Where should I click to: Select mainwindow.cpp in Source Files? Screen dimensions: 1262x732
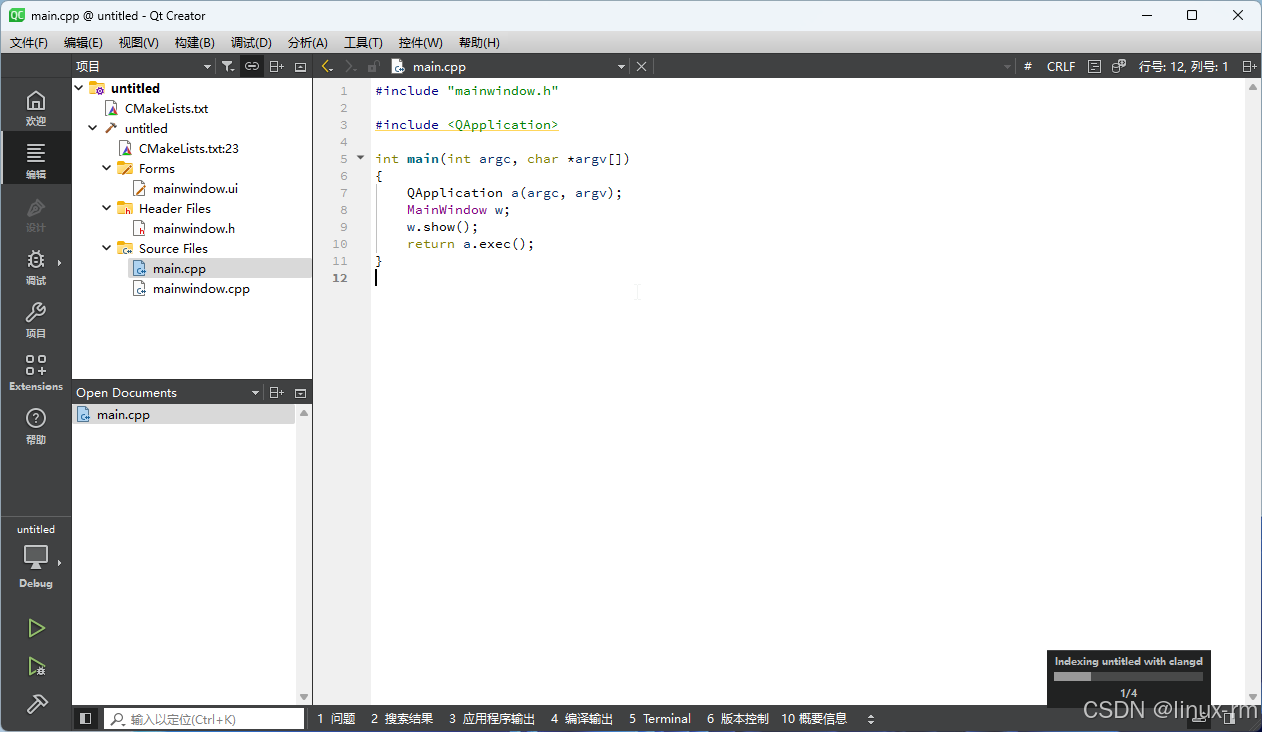click(x=201, y=288)
